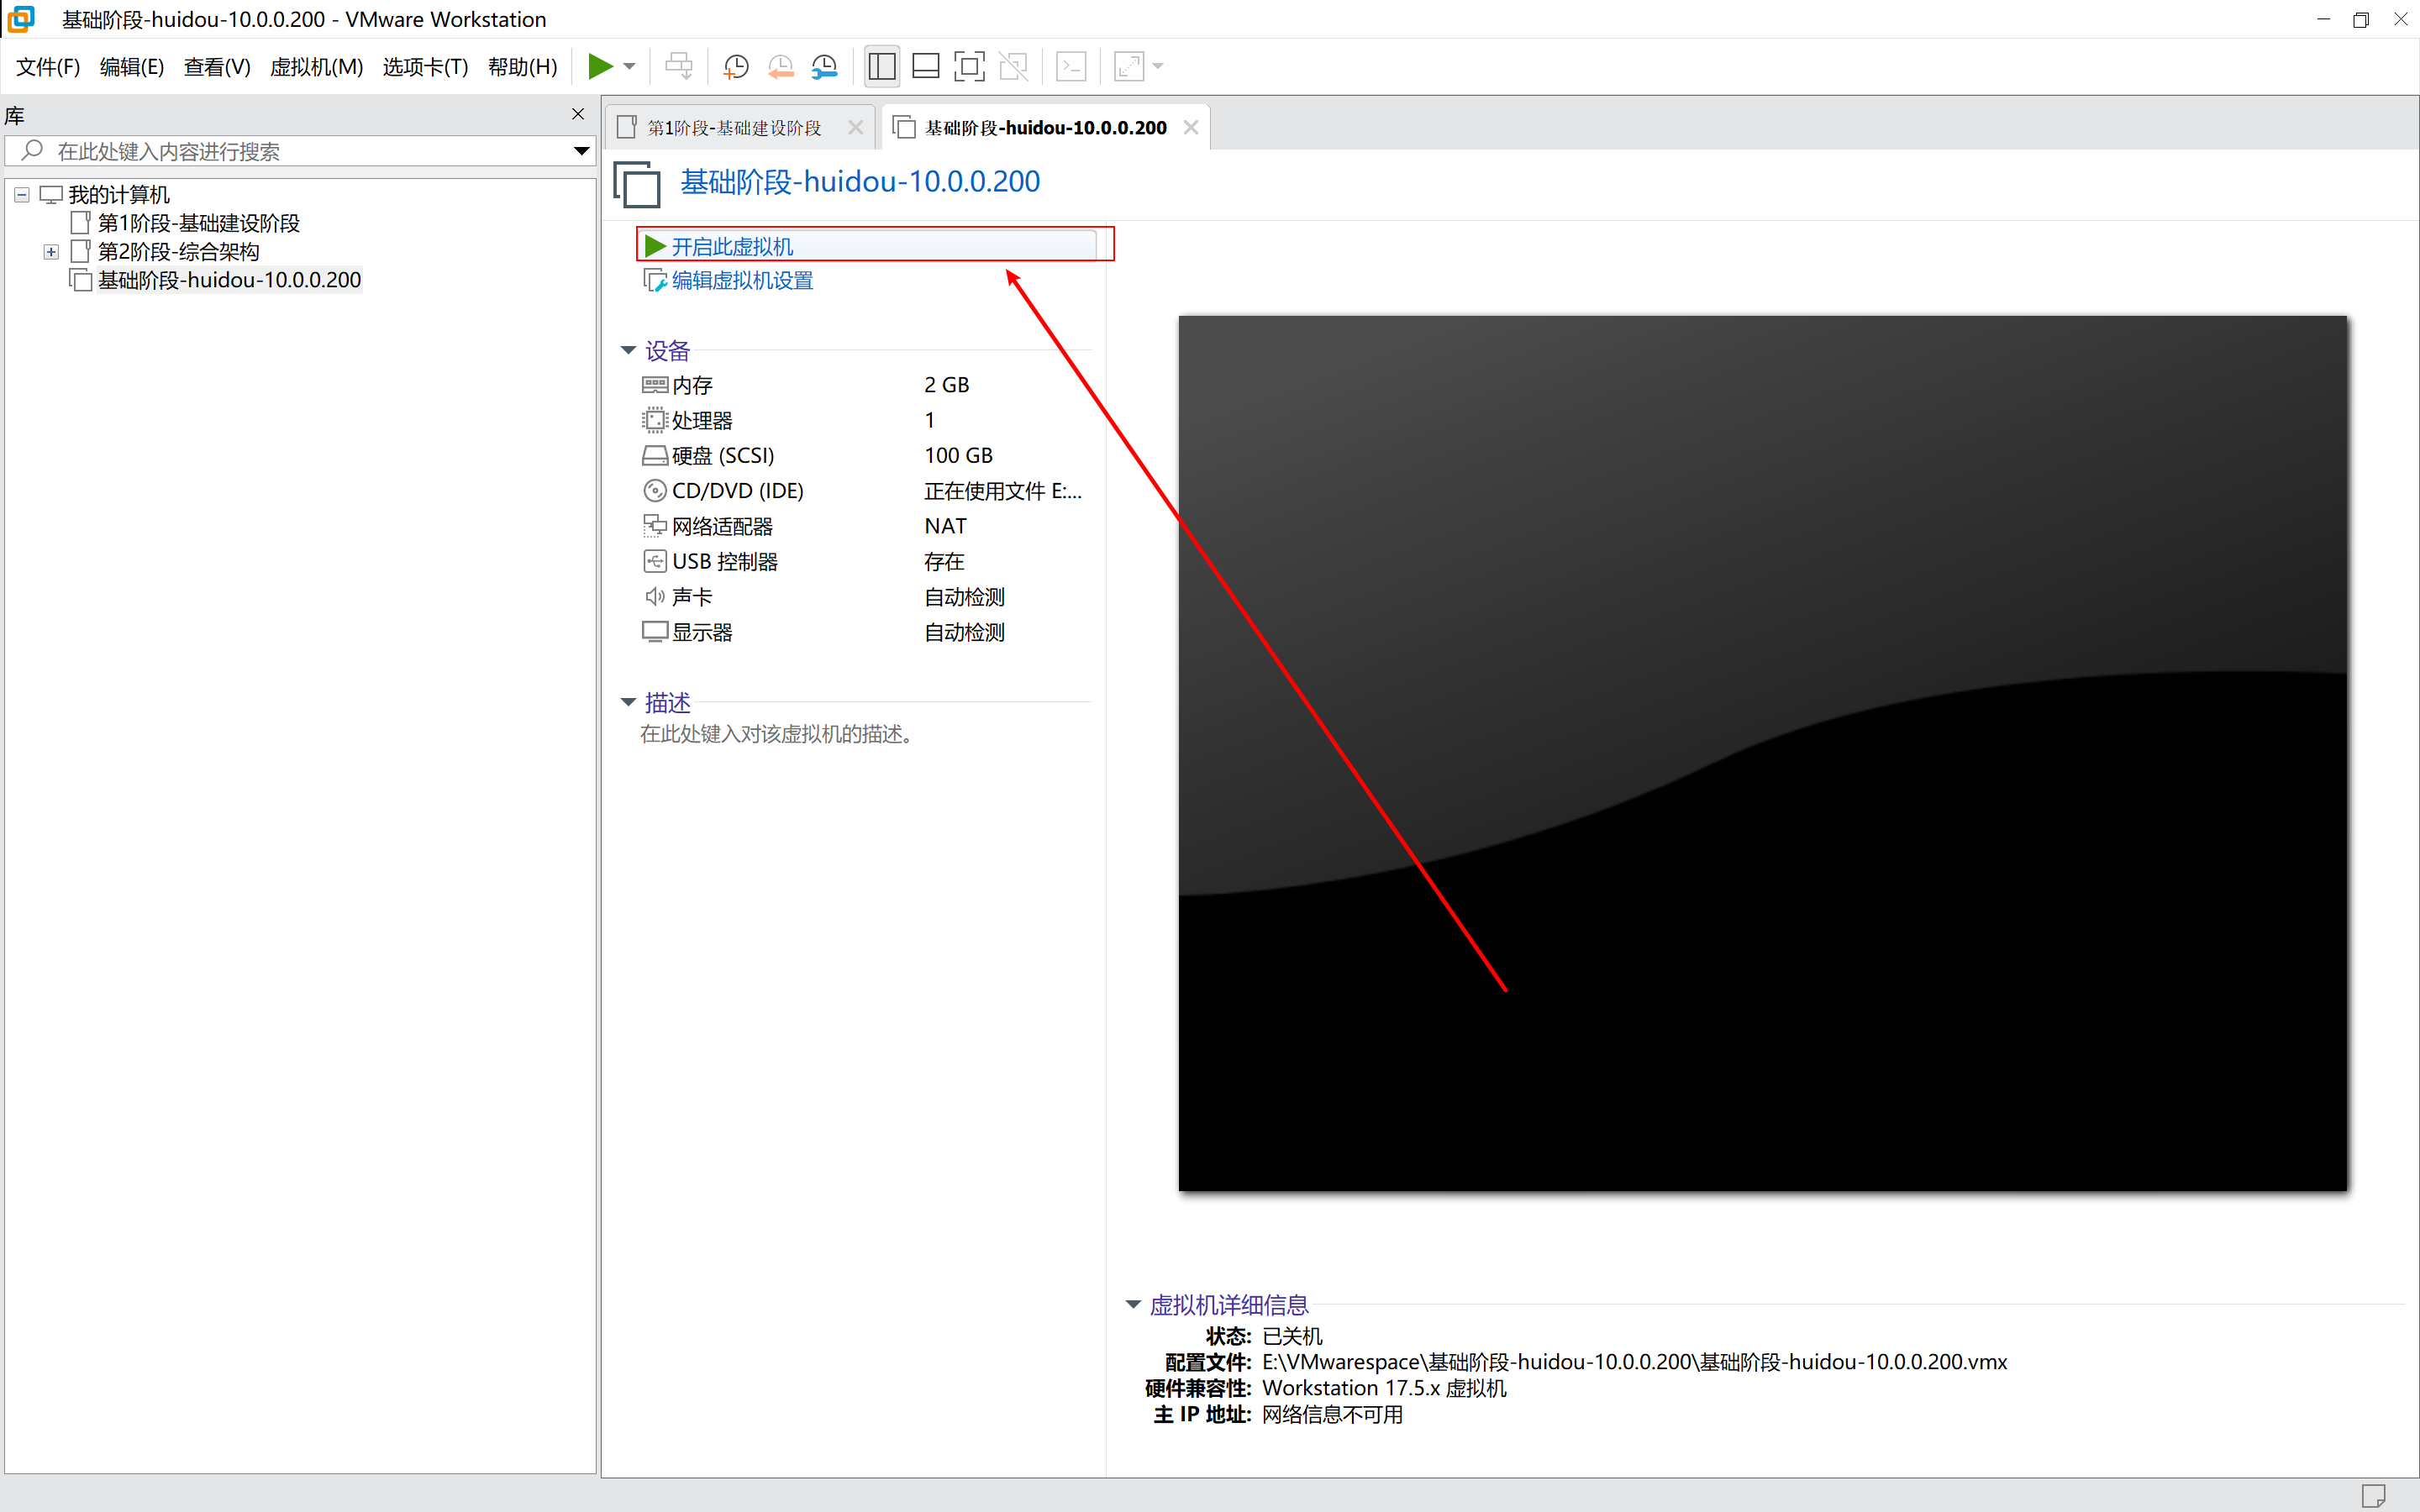The image size is (2420, 1512).
Task: Collapse the 描述 section
Action: pyautogui.click(x=628, y=702)
